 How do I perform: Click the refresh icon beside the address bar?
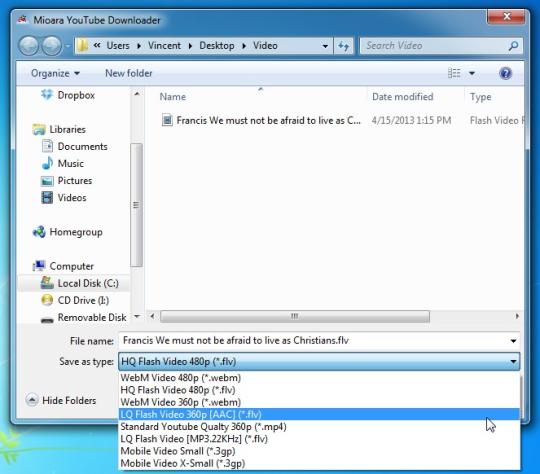pos(343,46)
